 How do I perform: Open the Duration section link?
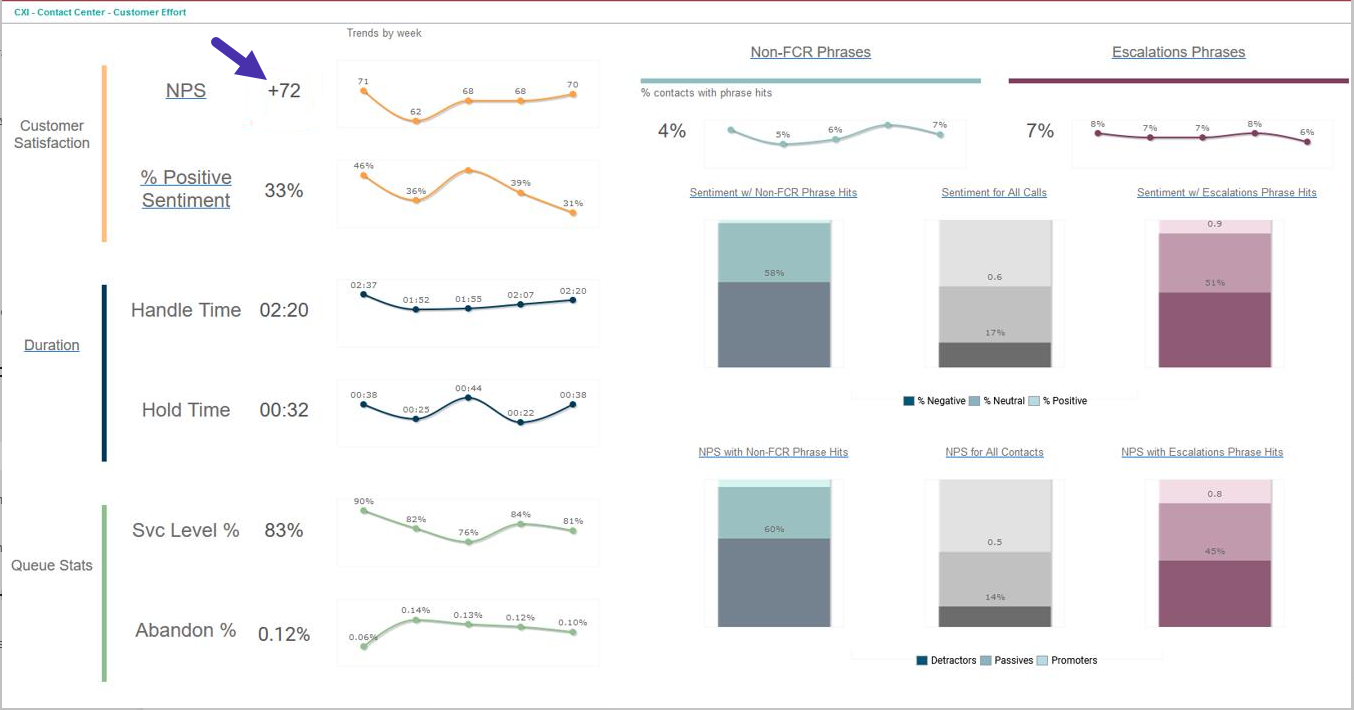point(52,345)
